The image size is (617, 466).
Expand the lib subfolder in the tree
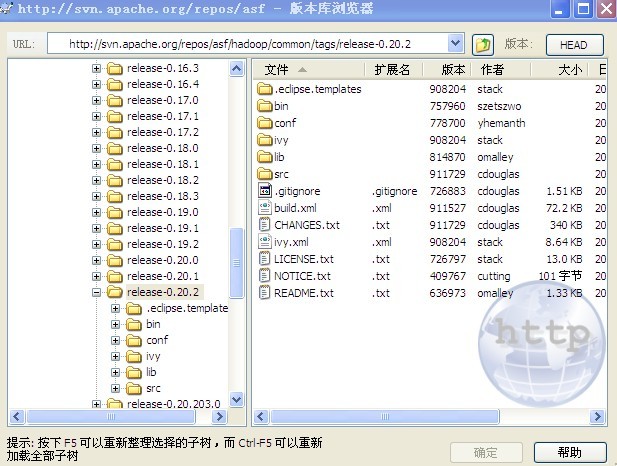click(115, 372)
